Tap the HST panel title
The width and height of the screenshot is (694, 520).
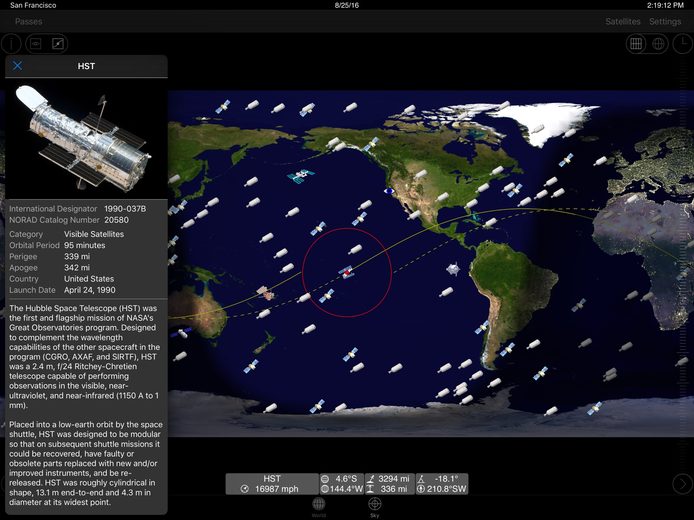click(x=86, y=66)
